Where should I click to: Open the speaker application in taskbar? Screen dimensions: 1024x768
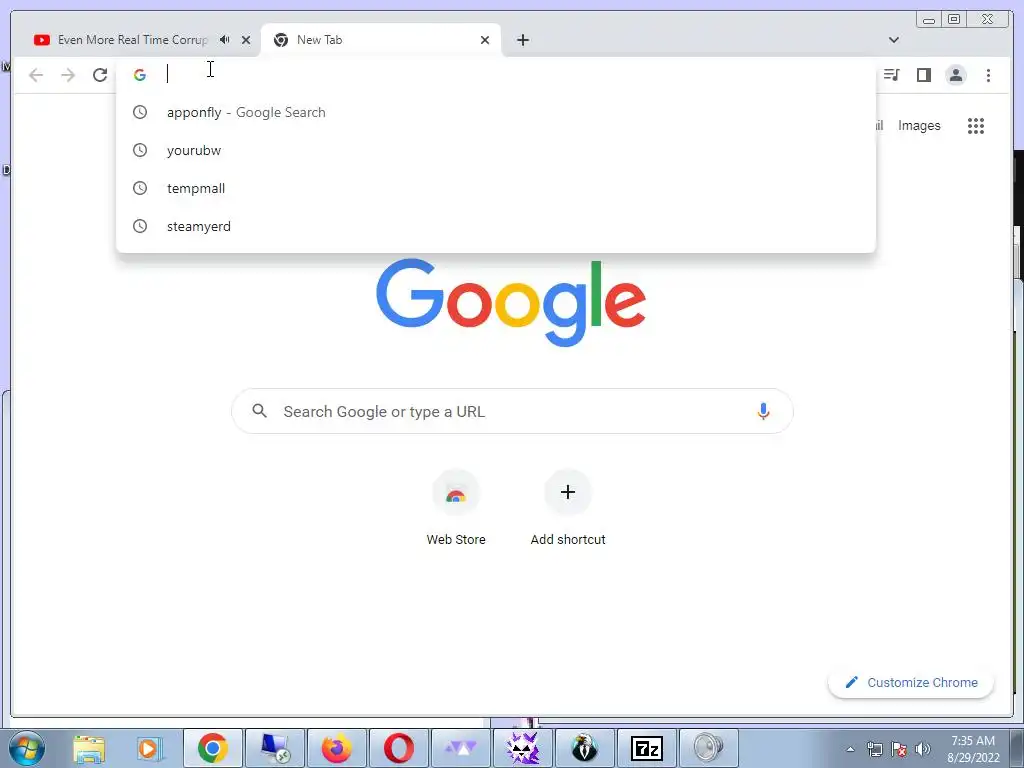(709, 748)
